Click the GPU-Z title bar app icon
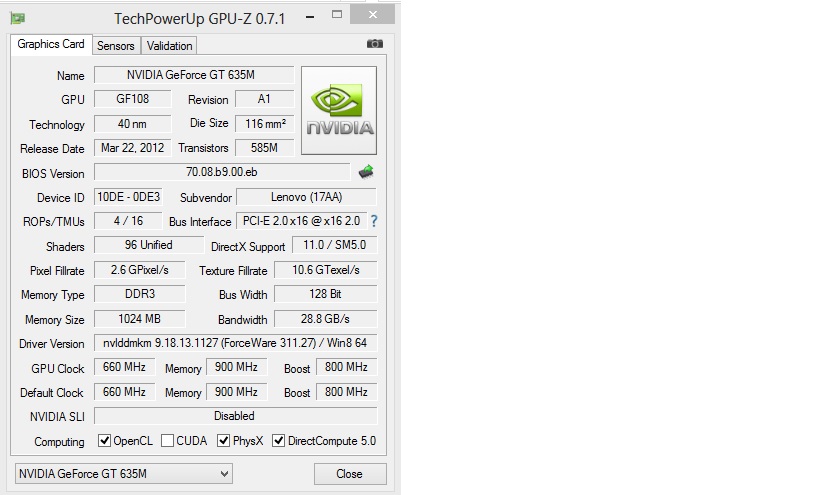 pos(18,19)
